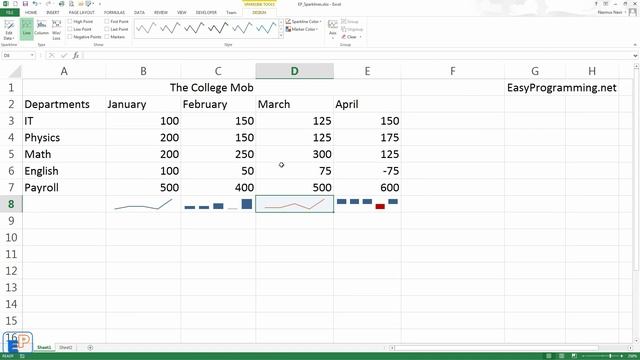
Task: Select the cell containing '-75'
Action: pyautogui.click(x=367, y=171)
